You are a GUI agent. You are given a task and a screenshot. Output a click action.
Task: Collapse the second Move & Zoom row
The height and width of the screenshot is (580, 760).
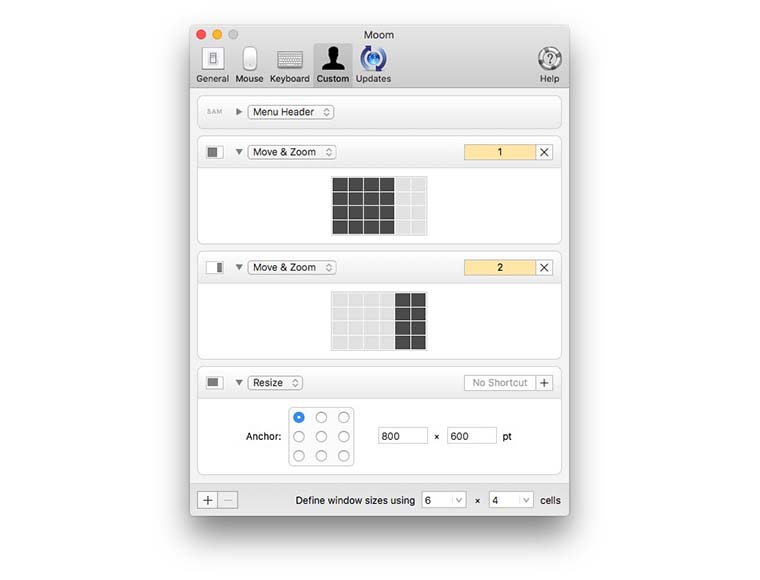(x=239, y=267)
